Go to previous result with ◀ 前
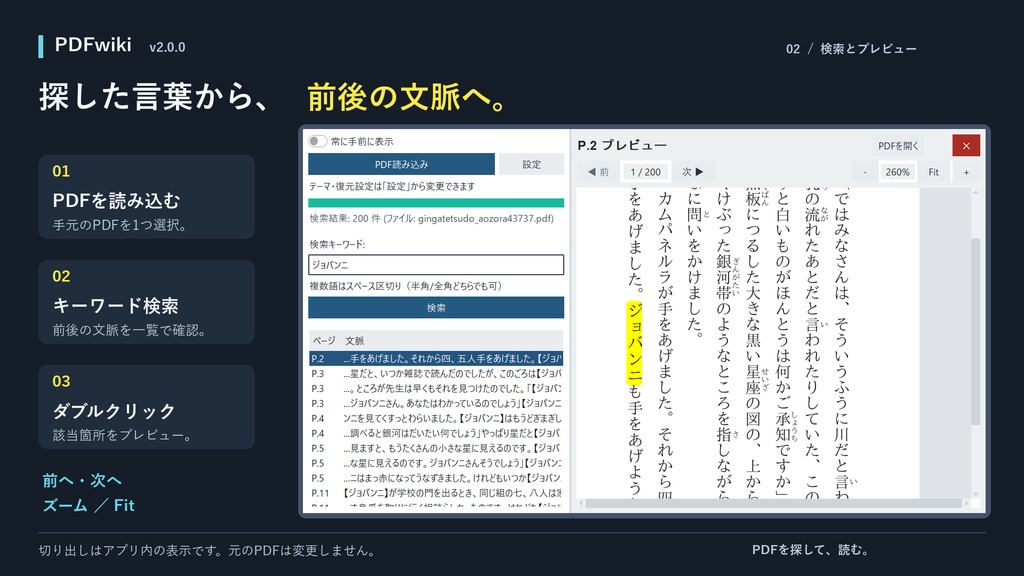 (598, 172)
